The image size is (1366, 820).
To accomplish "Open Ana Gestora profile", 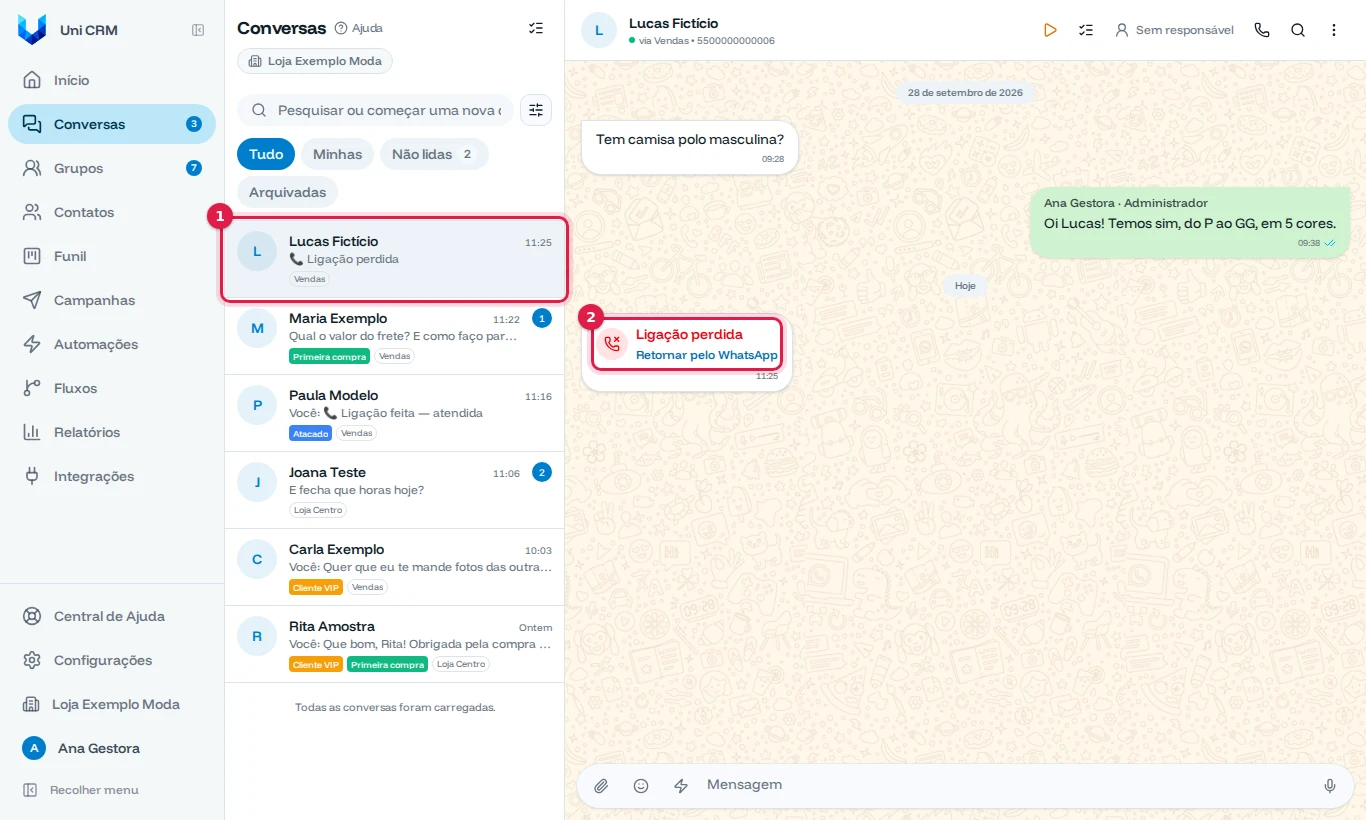I will click(x=112, y=748).
